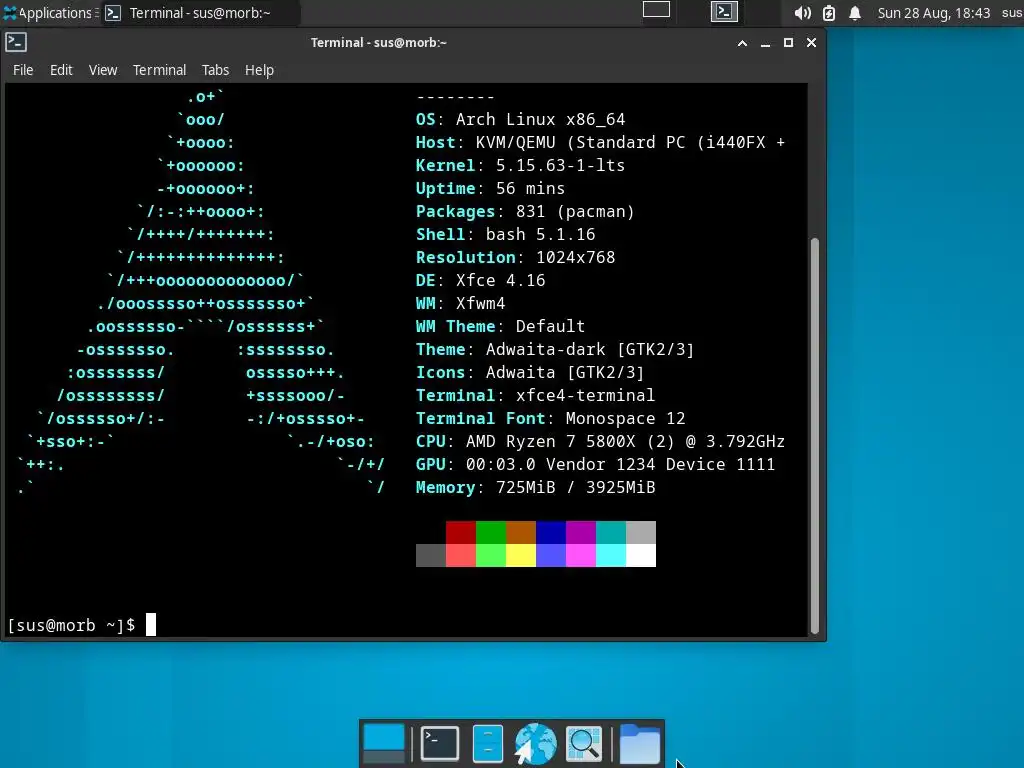Screen dimensions: 1024x768
Task: Click the 'OS: Arch Linux x86_64' line
Action: click(520, 120)
